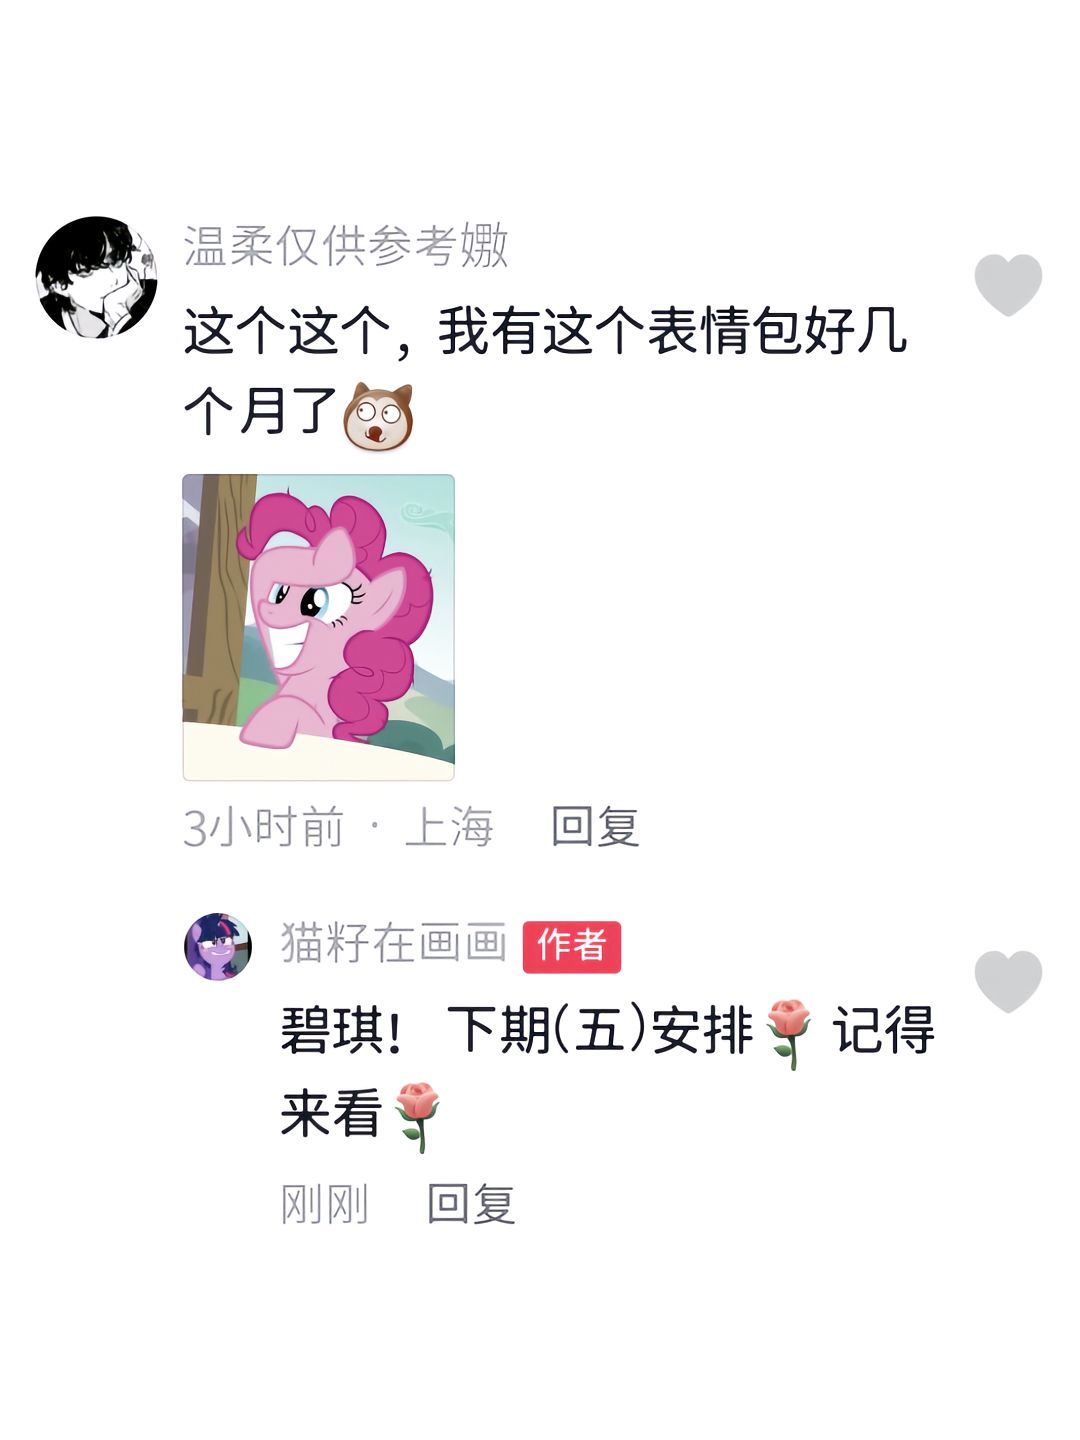Open the username 温柔仅供参考嫐
Screen dimensions: 1080x1440
point(346,245)
